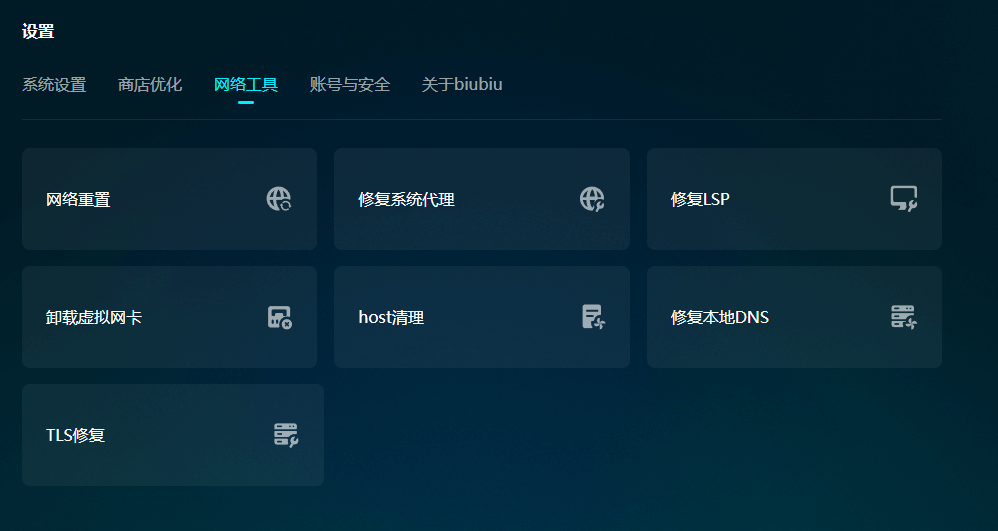
Task: Click the 设置 page title
Action: (38, 31)
